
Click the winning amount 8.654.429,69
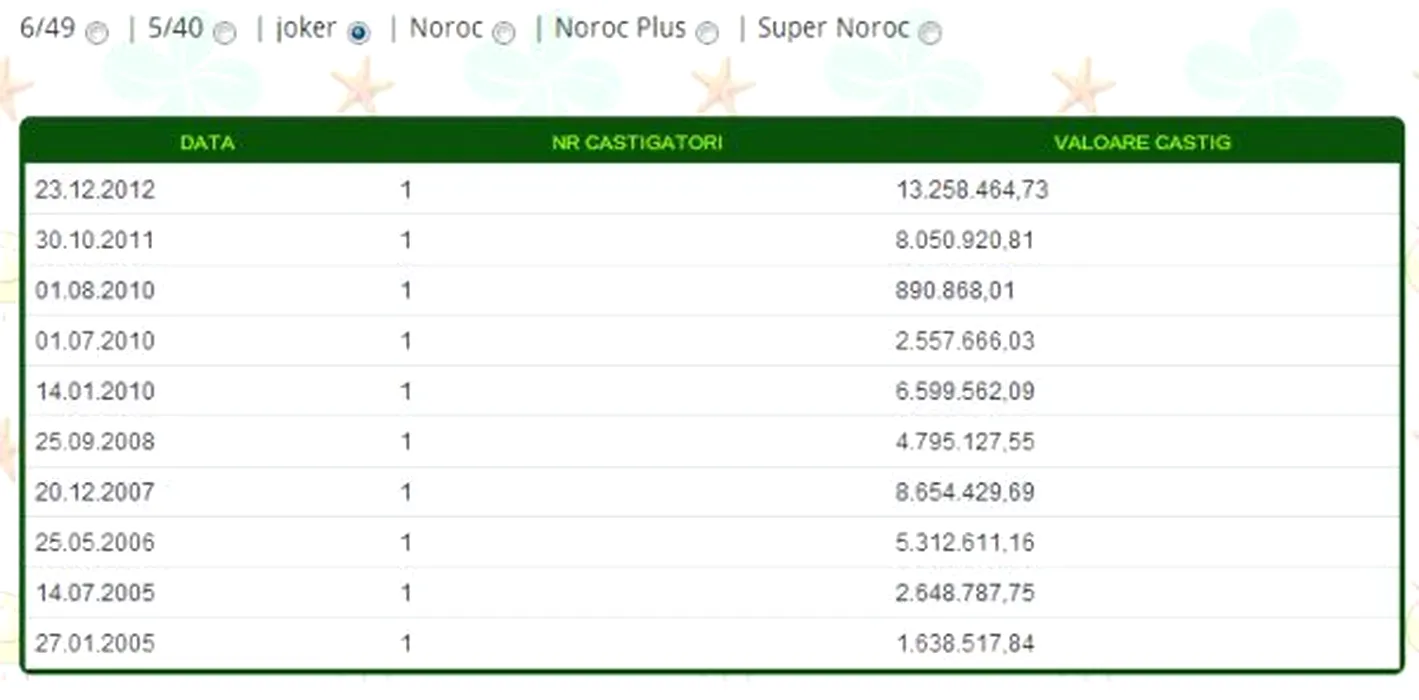pyautogui.click(x=965, y=492)
